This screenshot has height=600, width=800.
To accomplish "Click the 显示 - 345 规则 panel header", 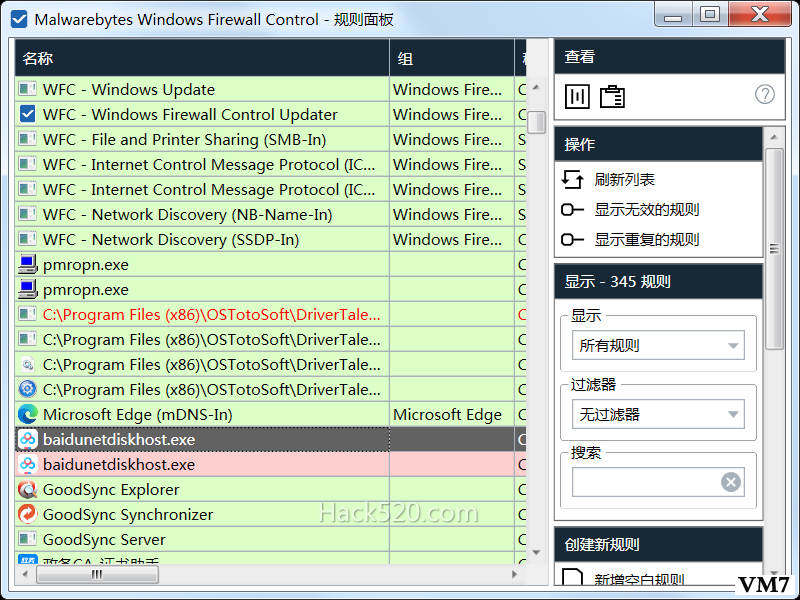I will pos(658,281).
